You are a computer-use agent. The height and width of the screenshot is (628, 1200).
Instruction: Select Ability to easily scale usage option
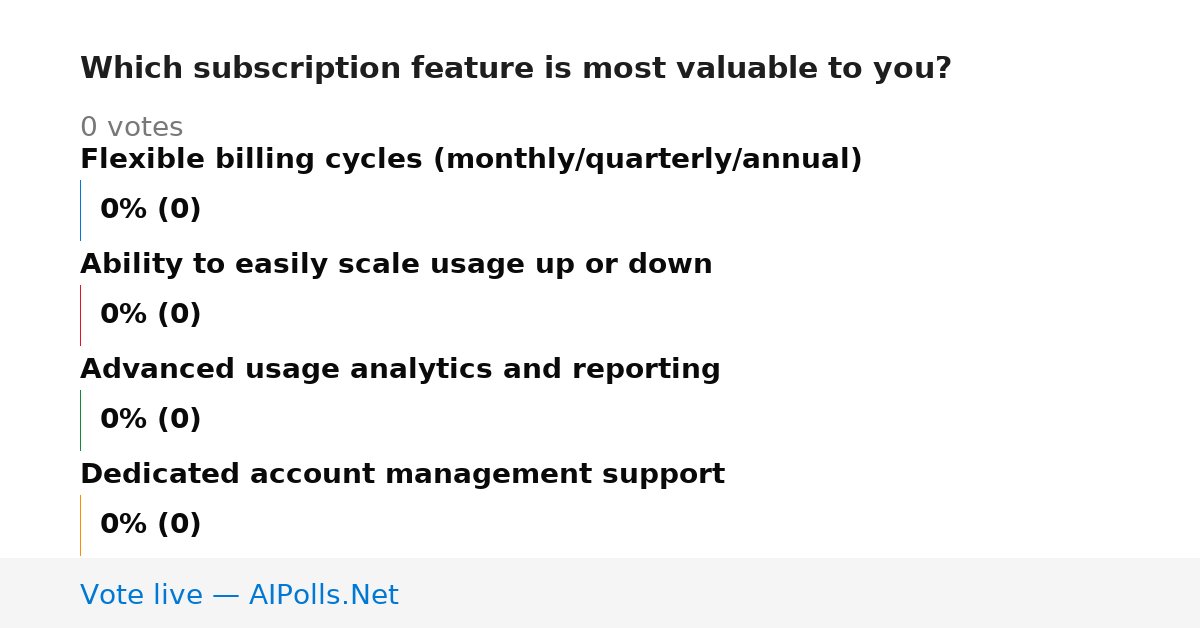point(396,265)
